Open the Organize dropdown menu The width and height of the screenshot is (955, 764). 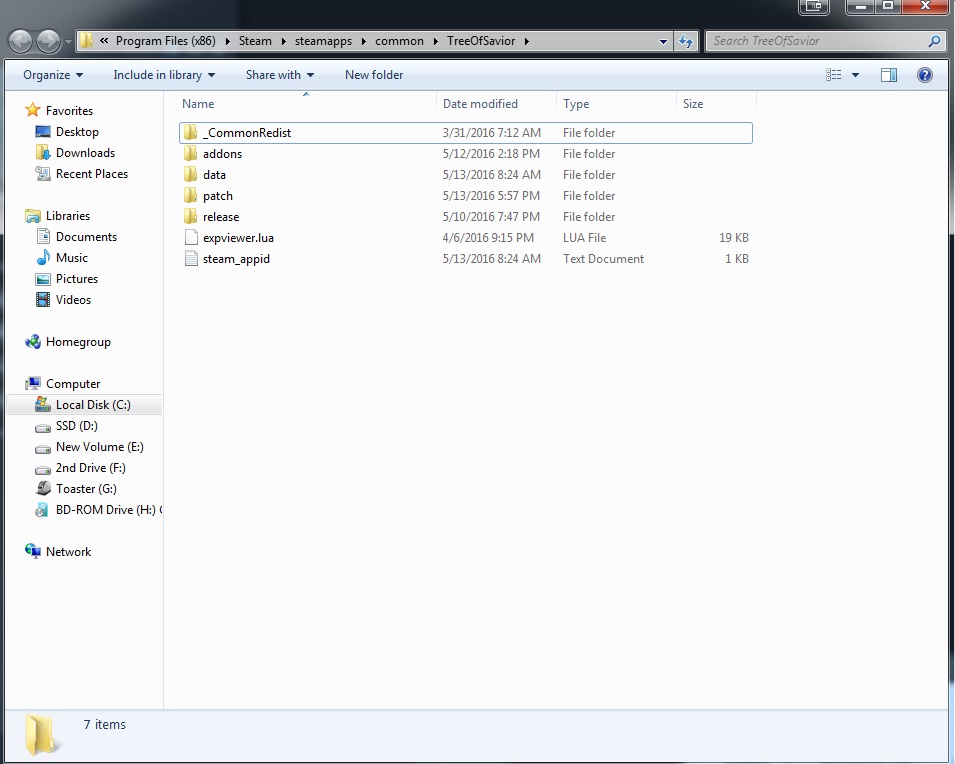[x=53, y=75]
